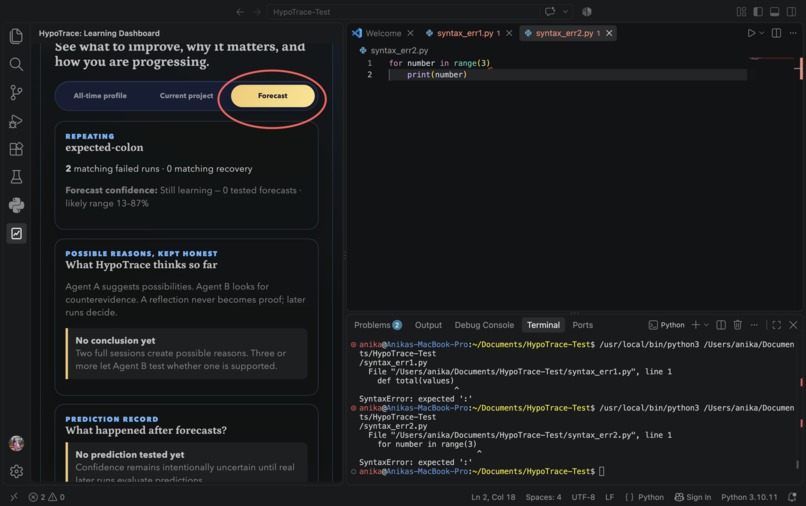Click the color theme circle icon in title bar
This screenshot has height=506, width=806.
coord(587,11)
